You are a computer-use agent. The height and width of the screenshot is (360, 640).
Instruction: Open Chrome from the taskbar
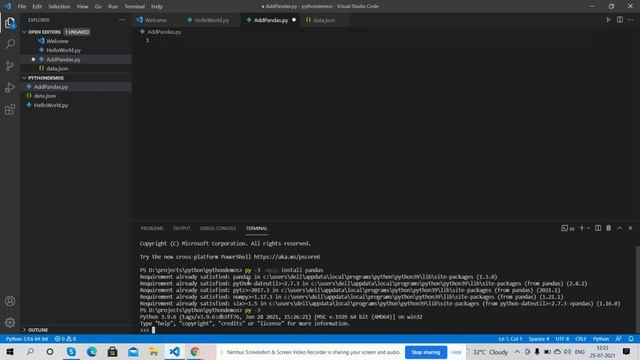click(195, 352)
